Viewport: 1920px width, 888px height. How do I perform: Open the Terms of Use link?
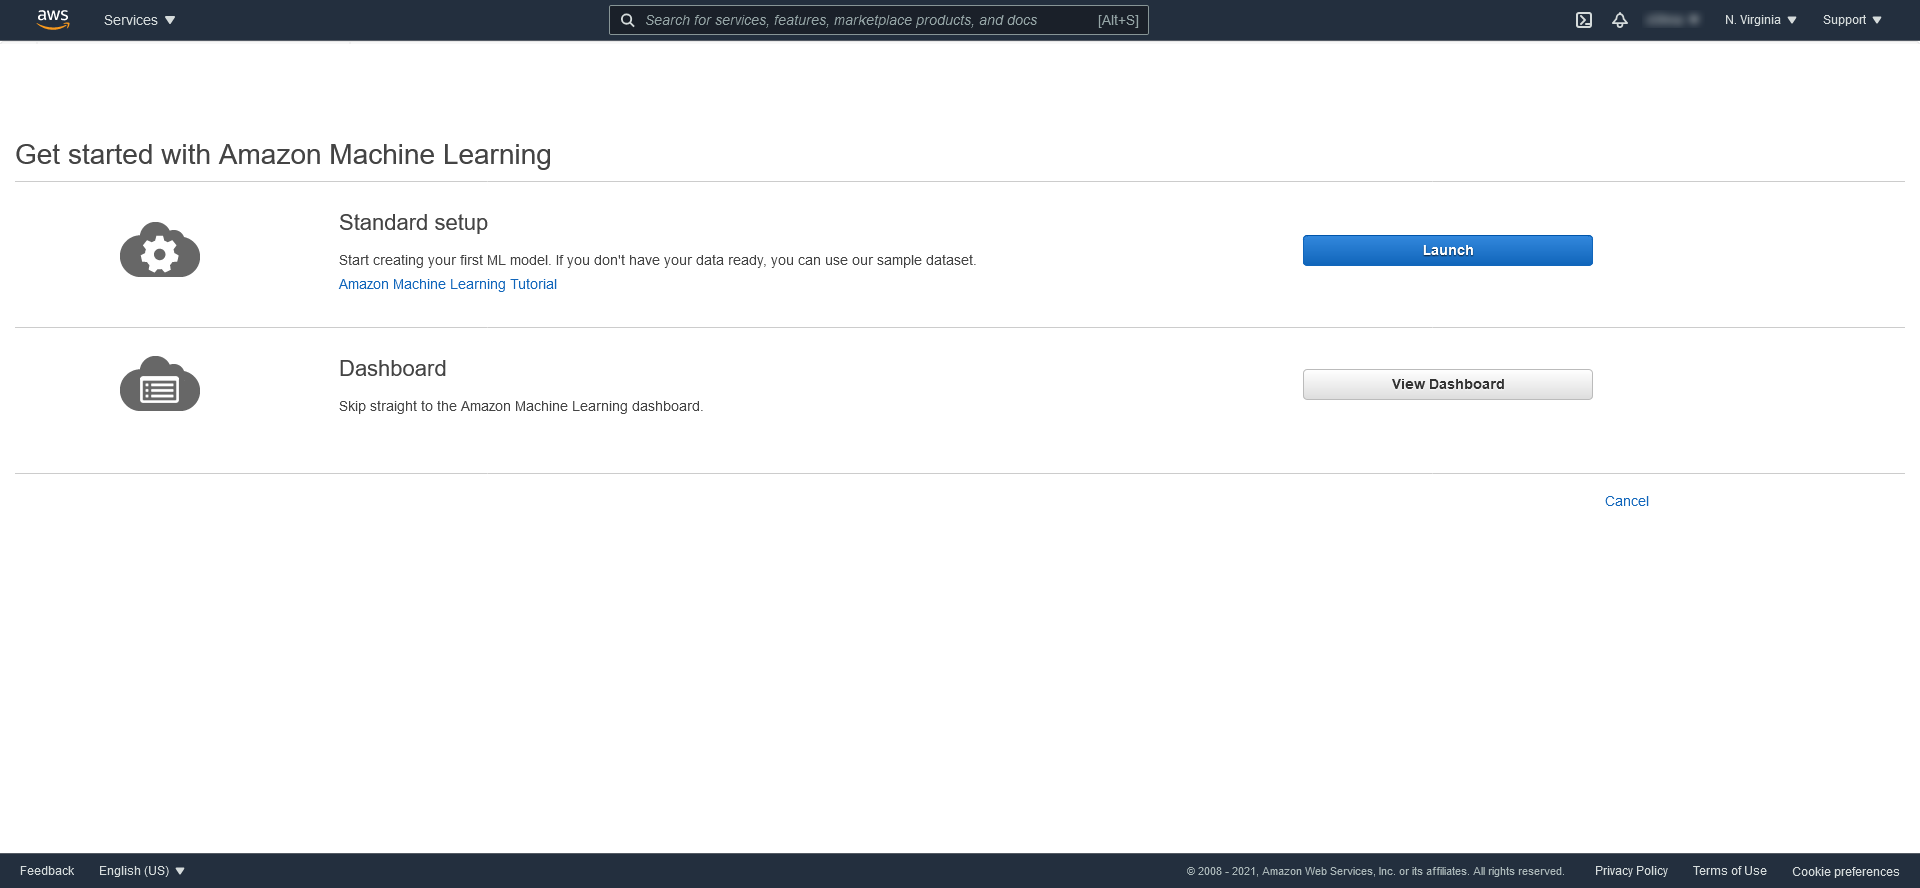pos(1729,871)
